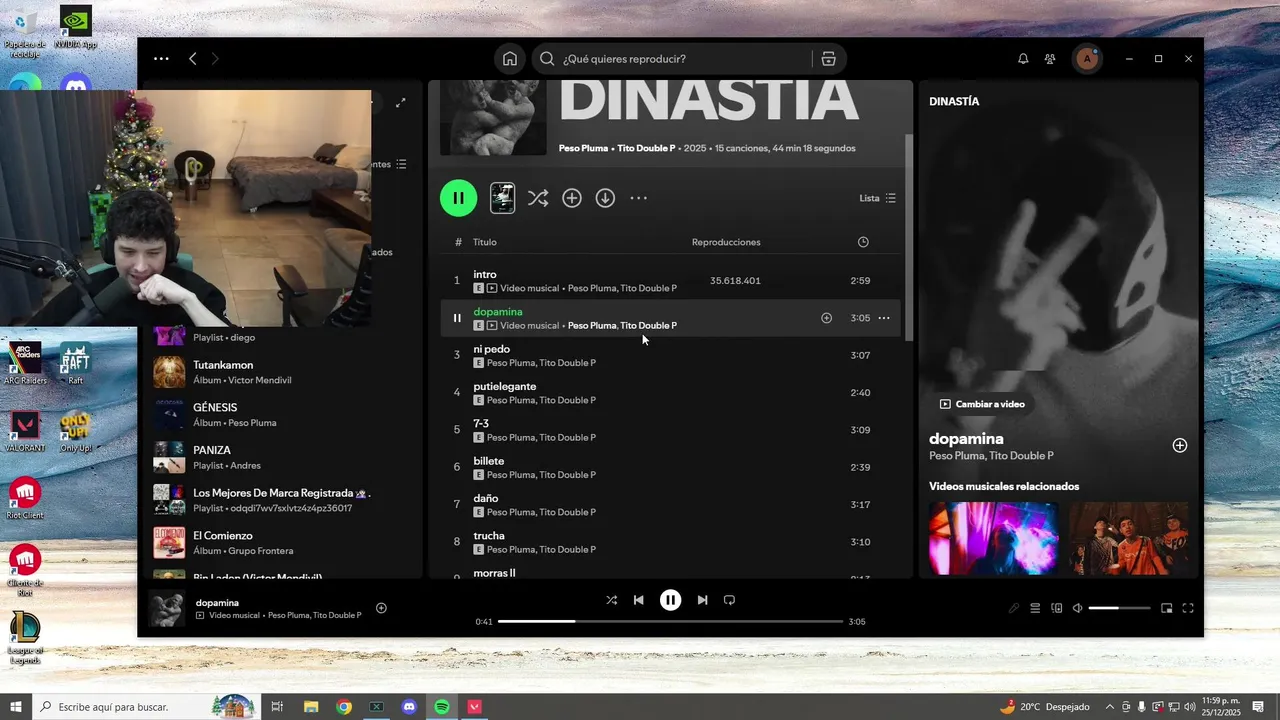
Task: Add dopamina to liked songs in row
Action: pos(826,318)
